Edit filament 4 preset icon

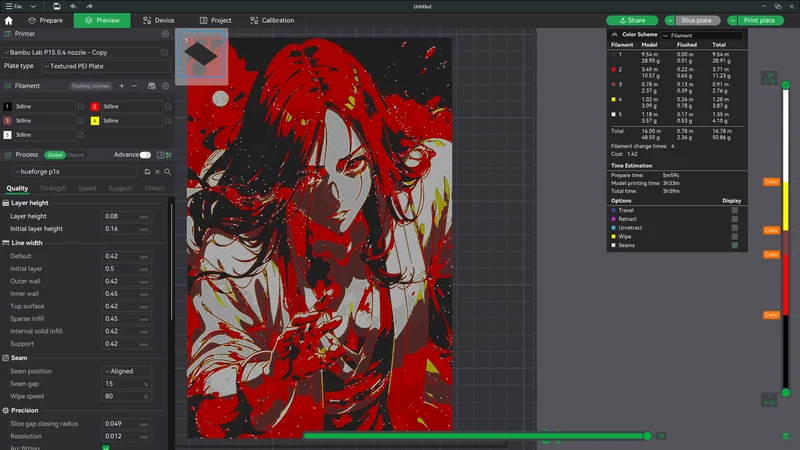pyautogui.click(x=168, y=120)
